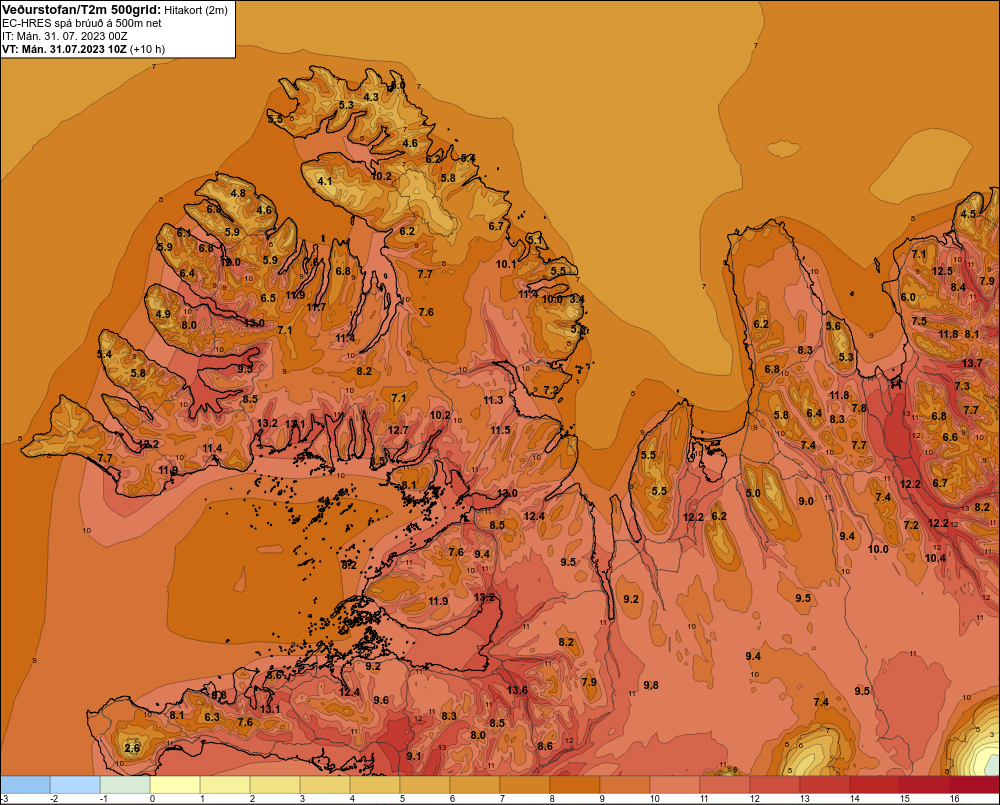Select the 6.5 temperature reading
The image size is (1000, 805).
[x=268, y=298]
